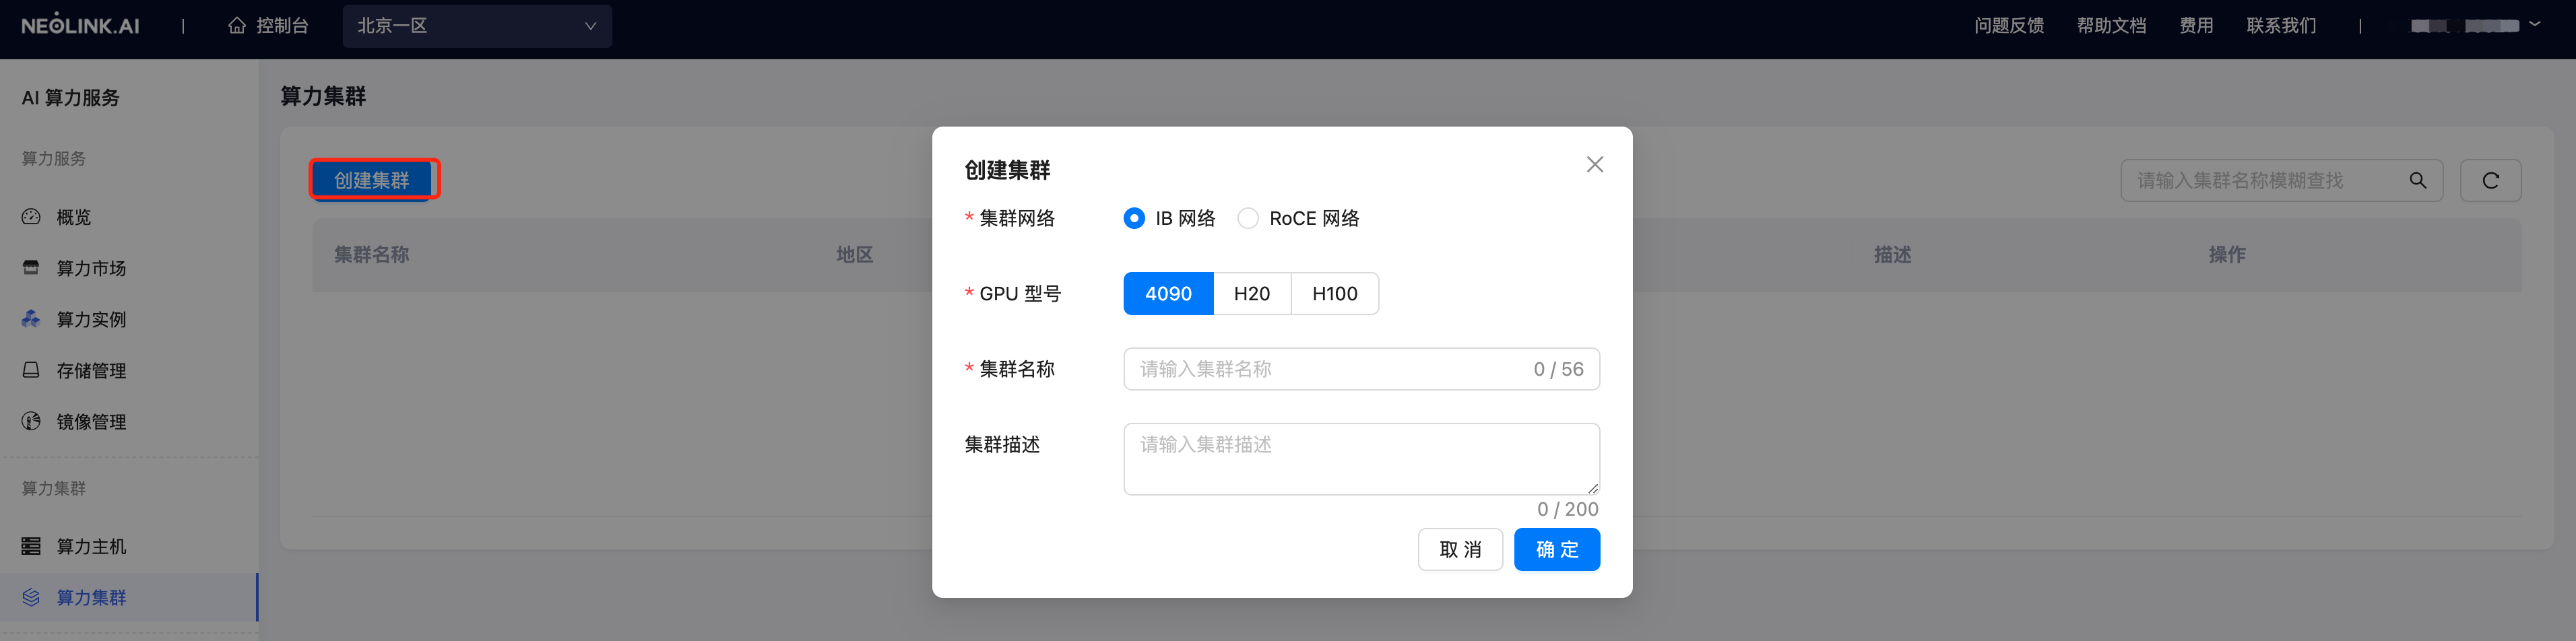Click the refresh list icon button

pyautogui.click(x=2490, y=180)
